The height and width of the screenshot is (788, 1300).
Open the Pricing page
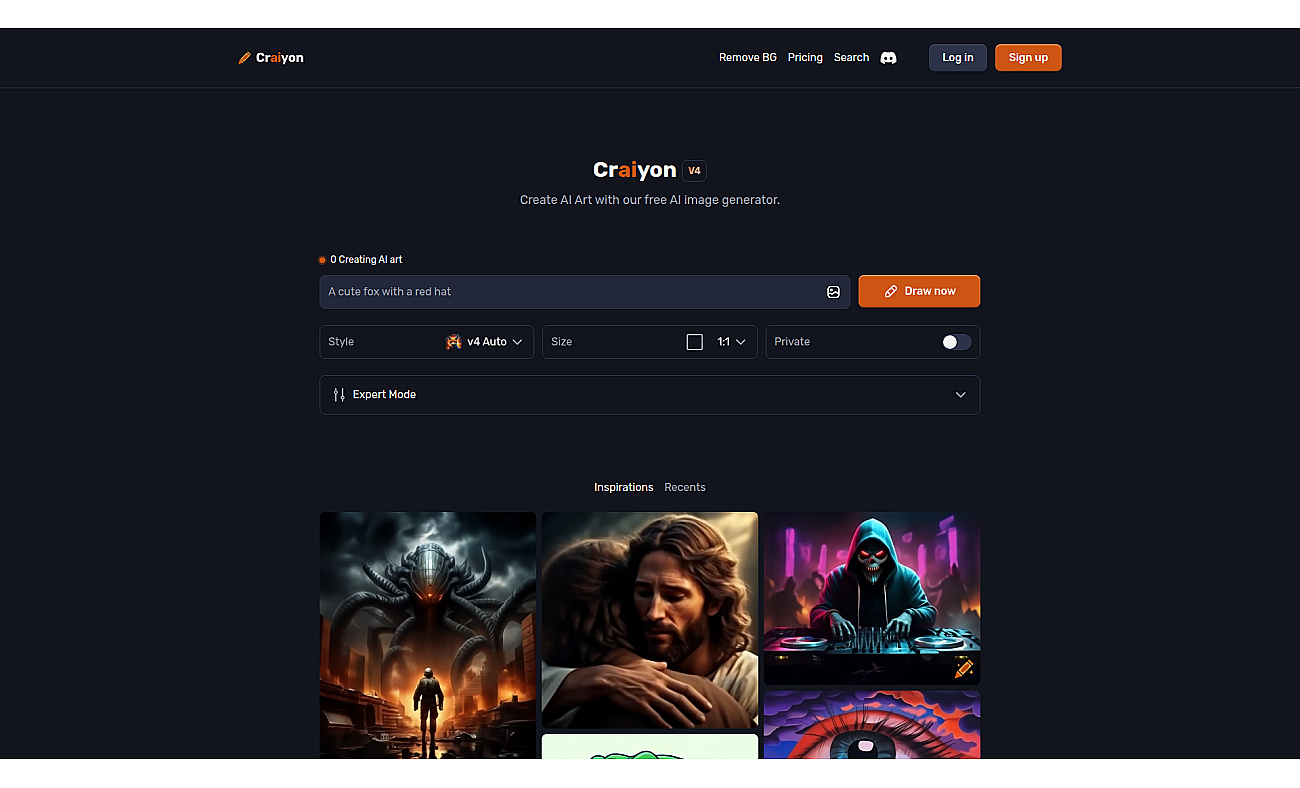[805, 58]
